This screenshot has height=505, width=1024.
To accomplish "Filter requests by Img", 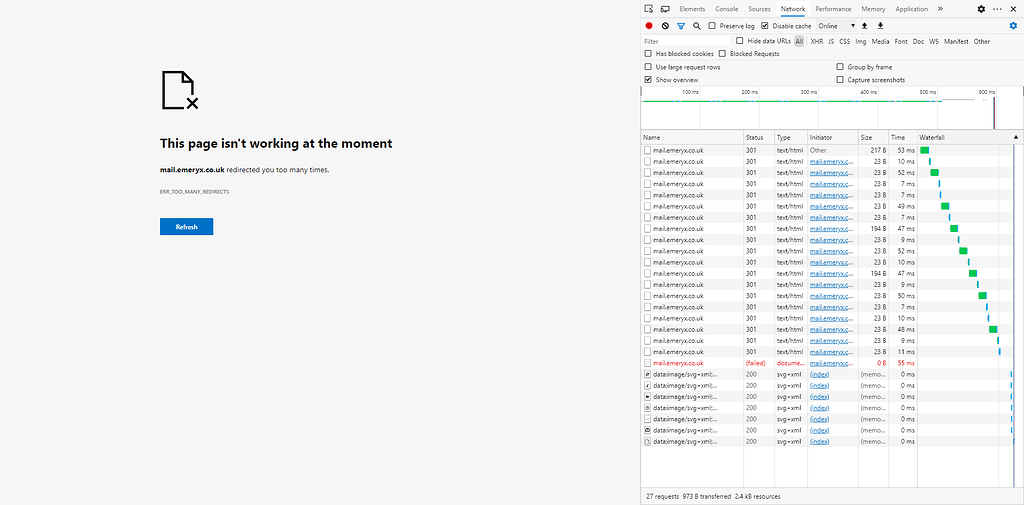I will tap(861, 41).
